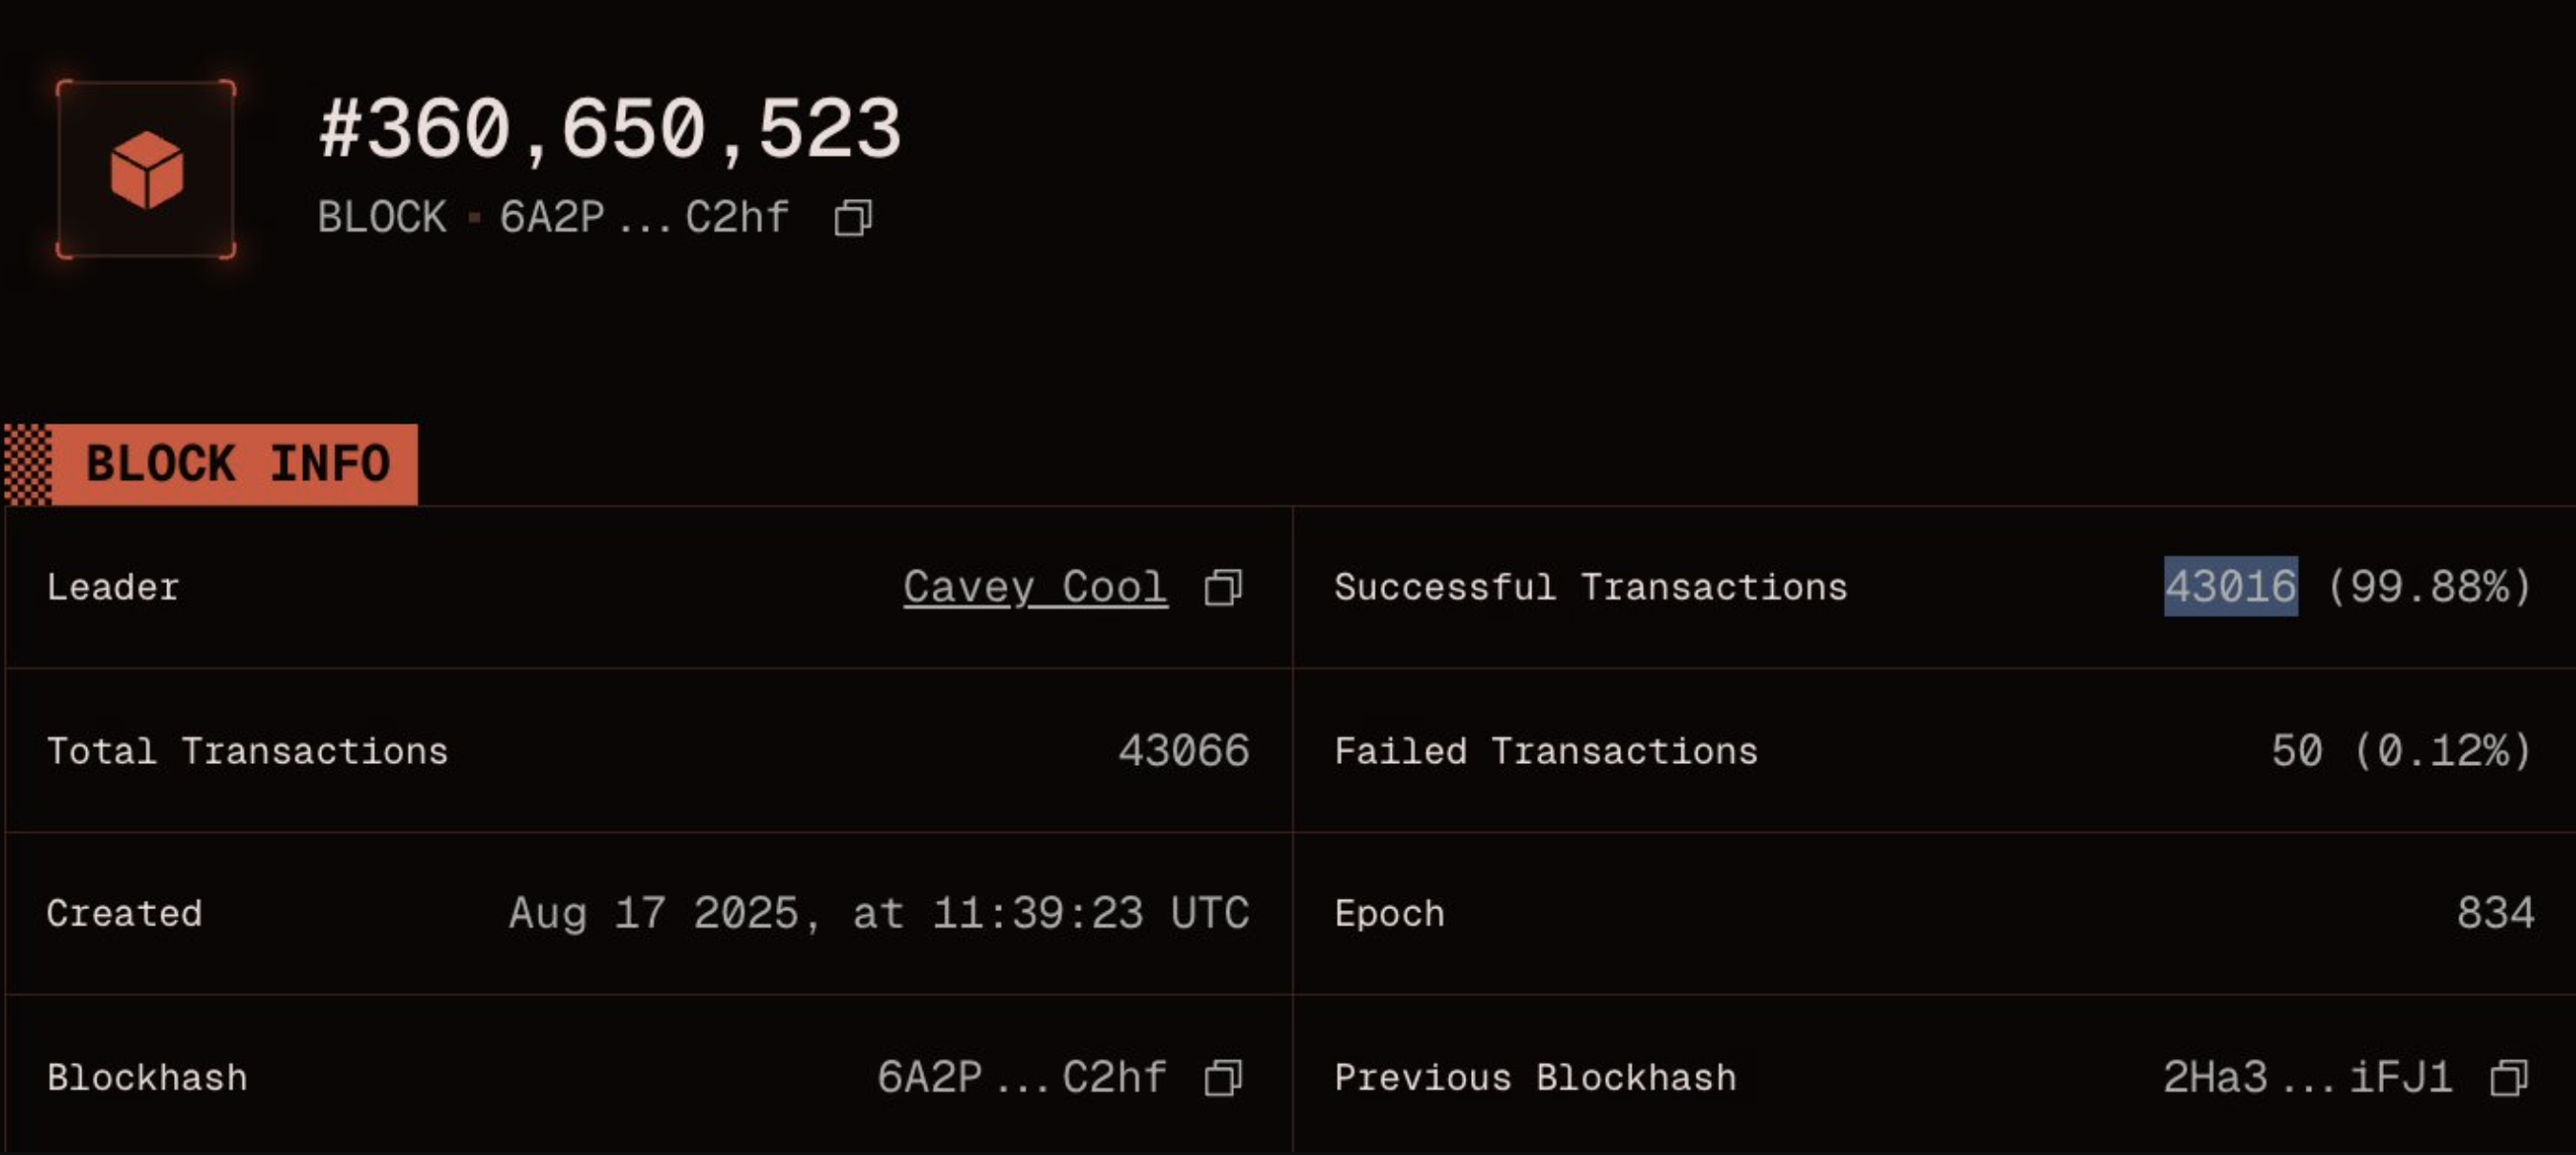The image size is (2576, 1155).
Task: Click the orange cube block icon
Action: 146,169
